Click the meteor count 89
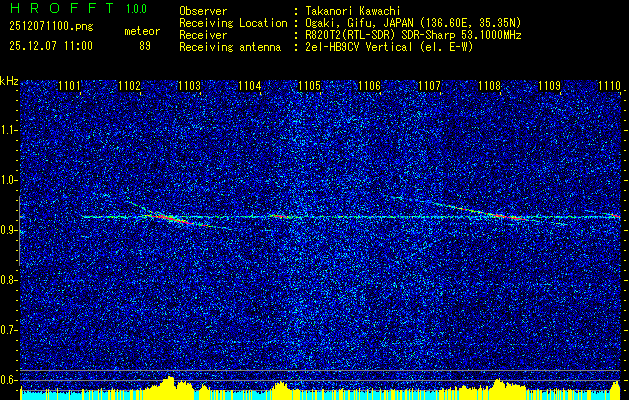The width and height of the screenshot is (629, 400). click(145, 46)
